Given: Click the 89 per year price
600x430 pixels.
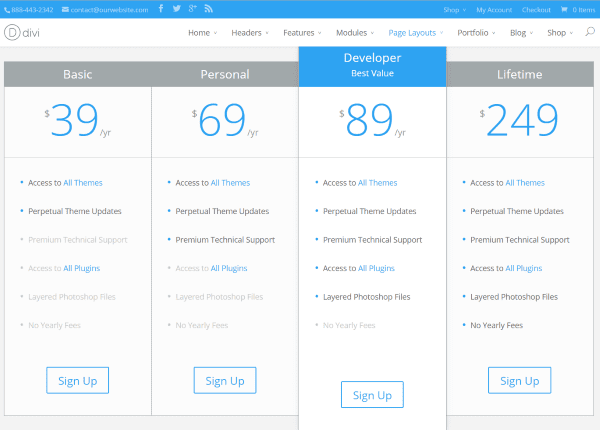Looking at the screenshot, I should click(372, 120).
